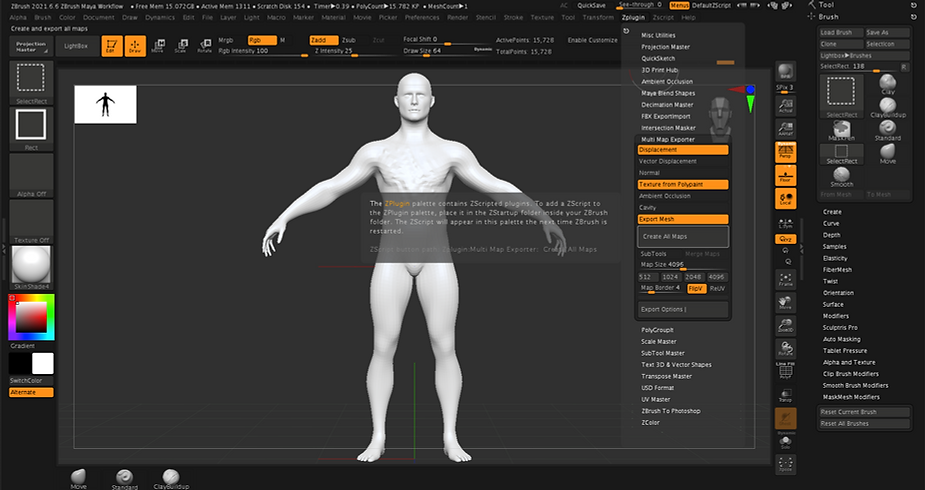Open the Material menu
925x490 pixels.
point(333,18)
